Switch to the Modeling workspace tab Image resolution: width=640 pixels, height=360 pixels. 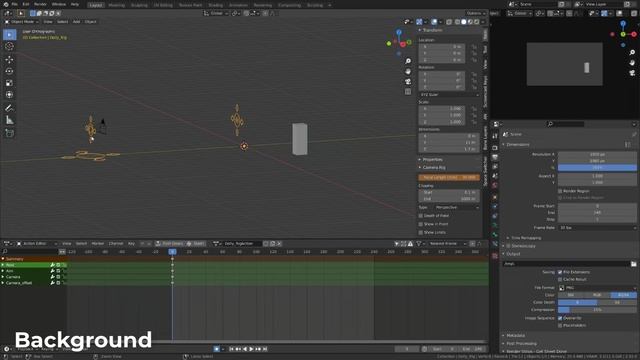coord(117,5)
